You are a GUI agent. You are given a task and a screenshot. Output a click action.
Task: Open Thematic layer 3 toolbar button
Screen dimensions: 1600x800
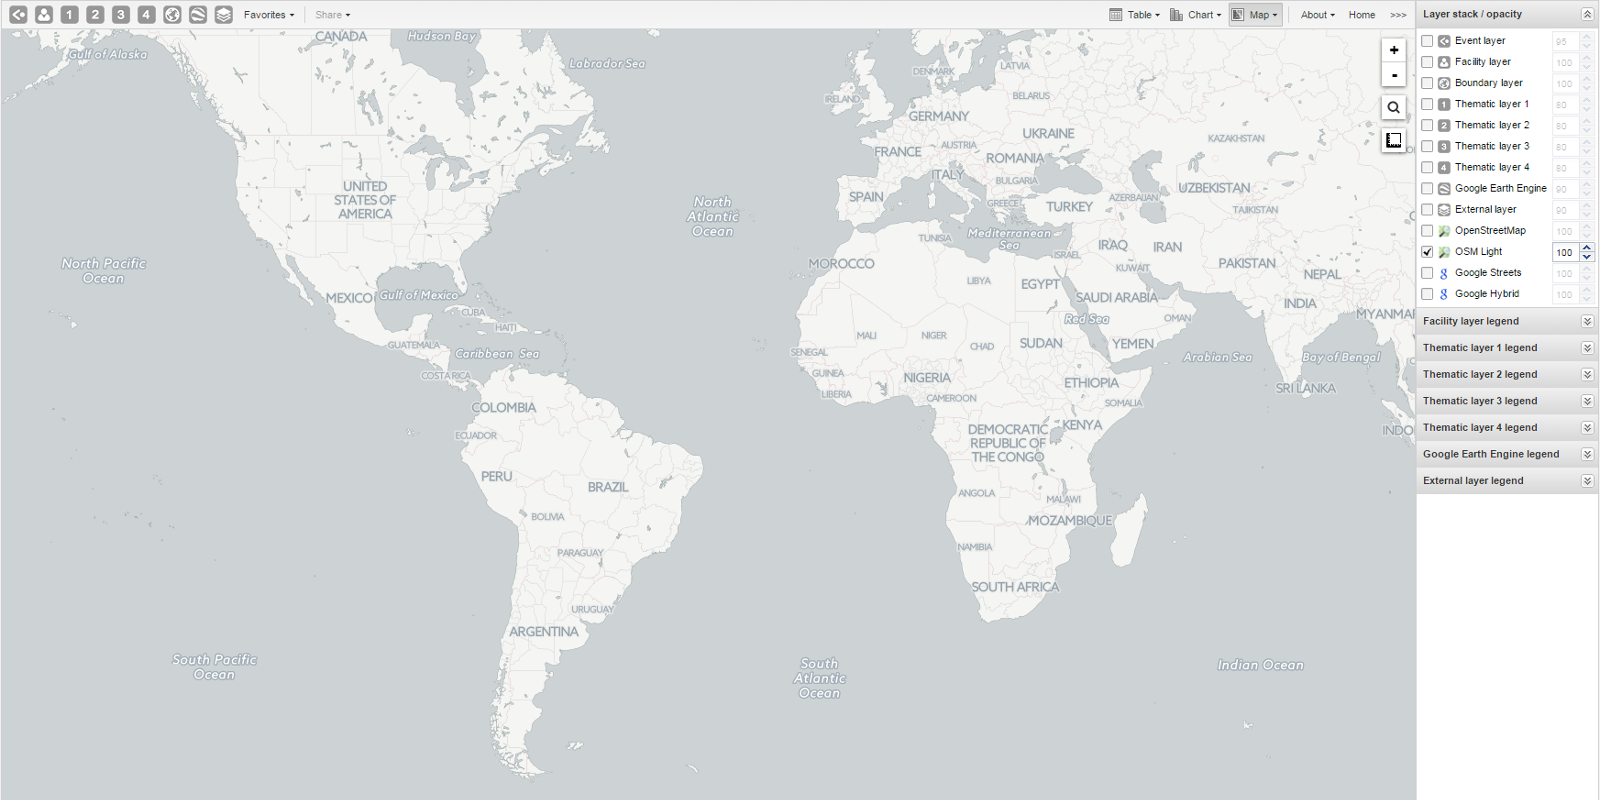click(121, 15)
